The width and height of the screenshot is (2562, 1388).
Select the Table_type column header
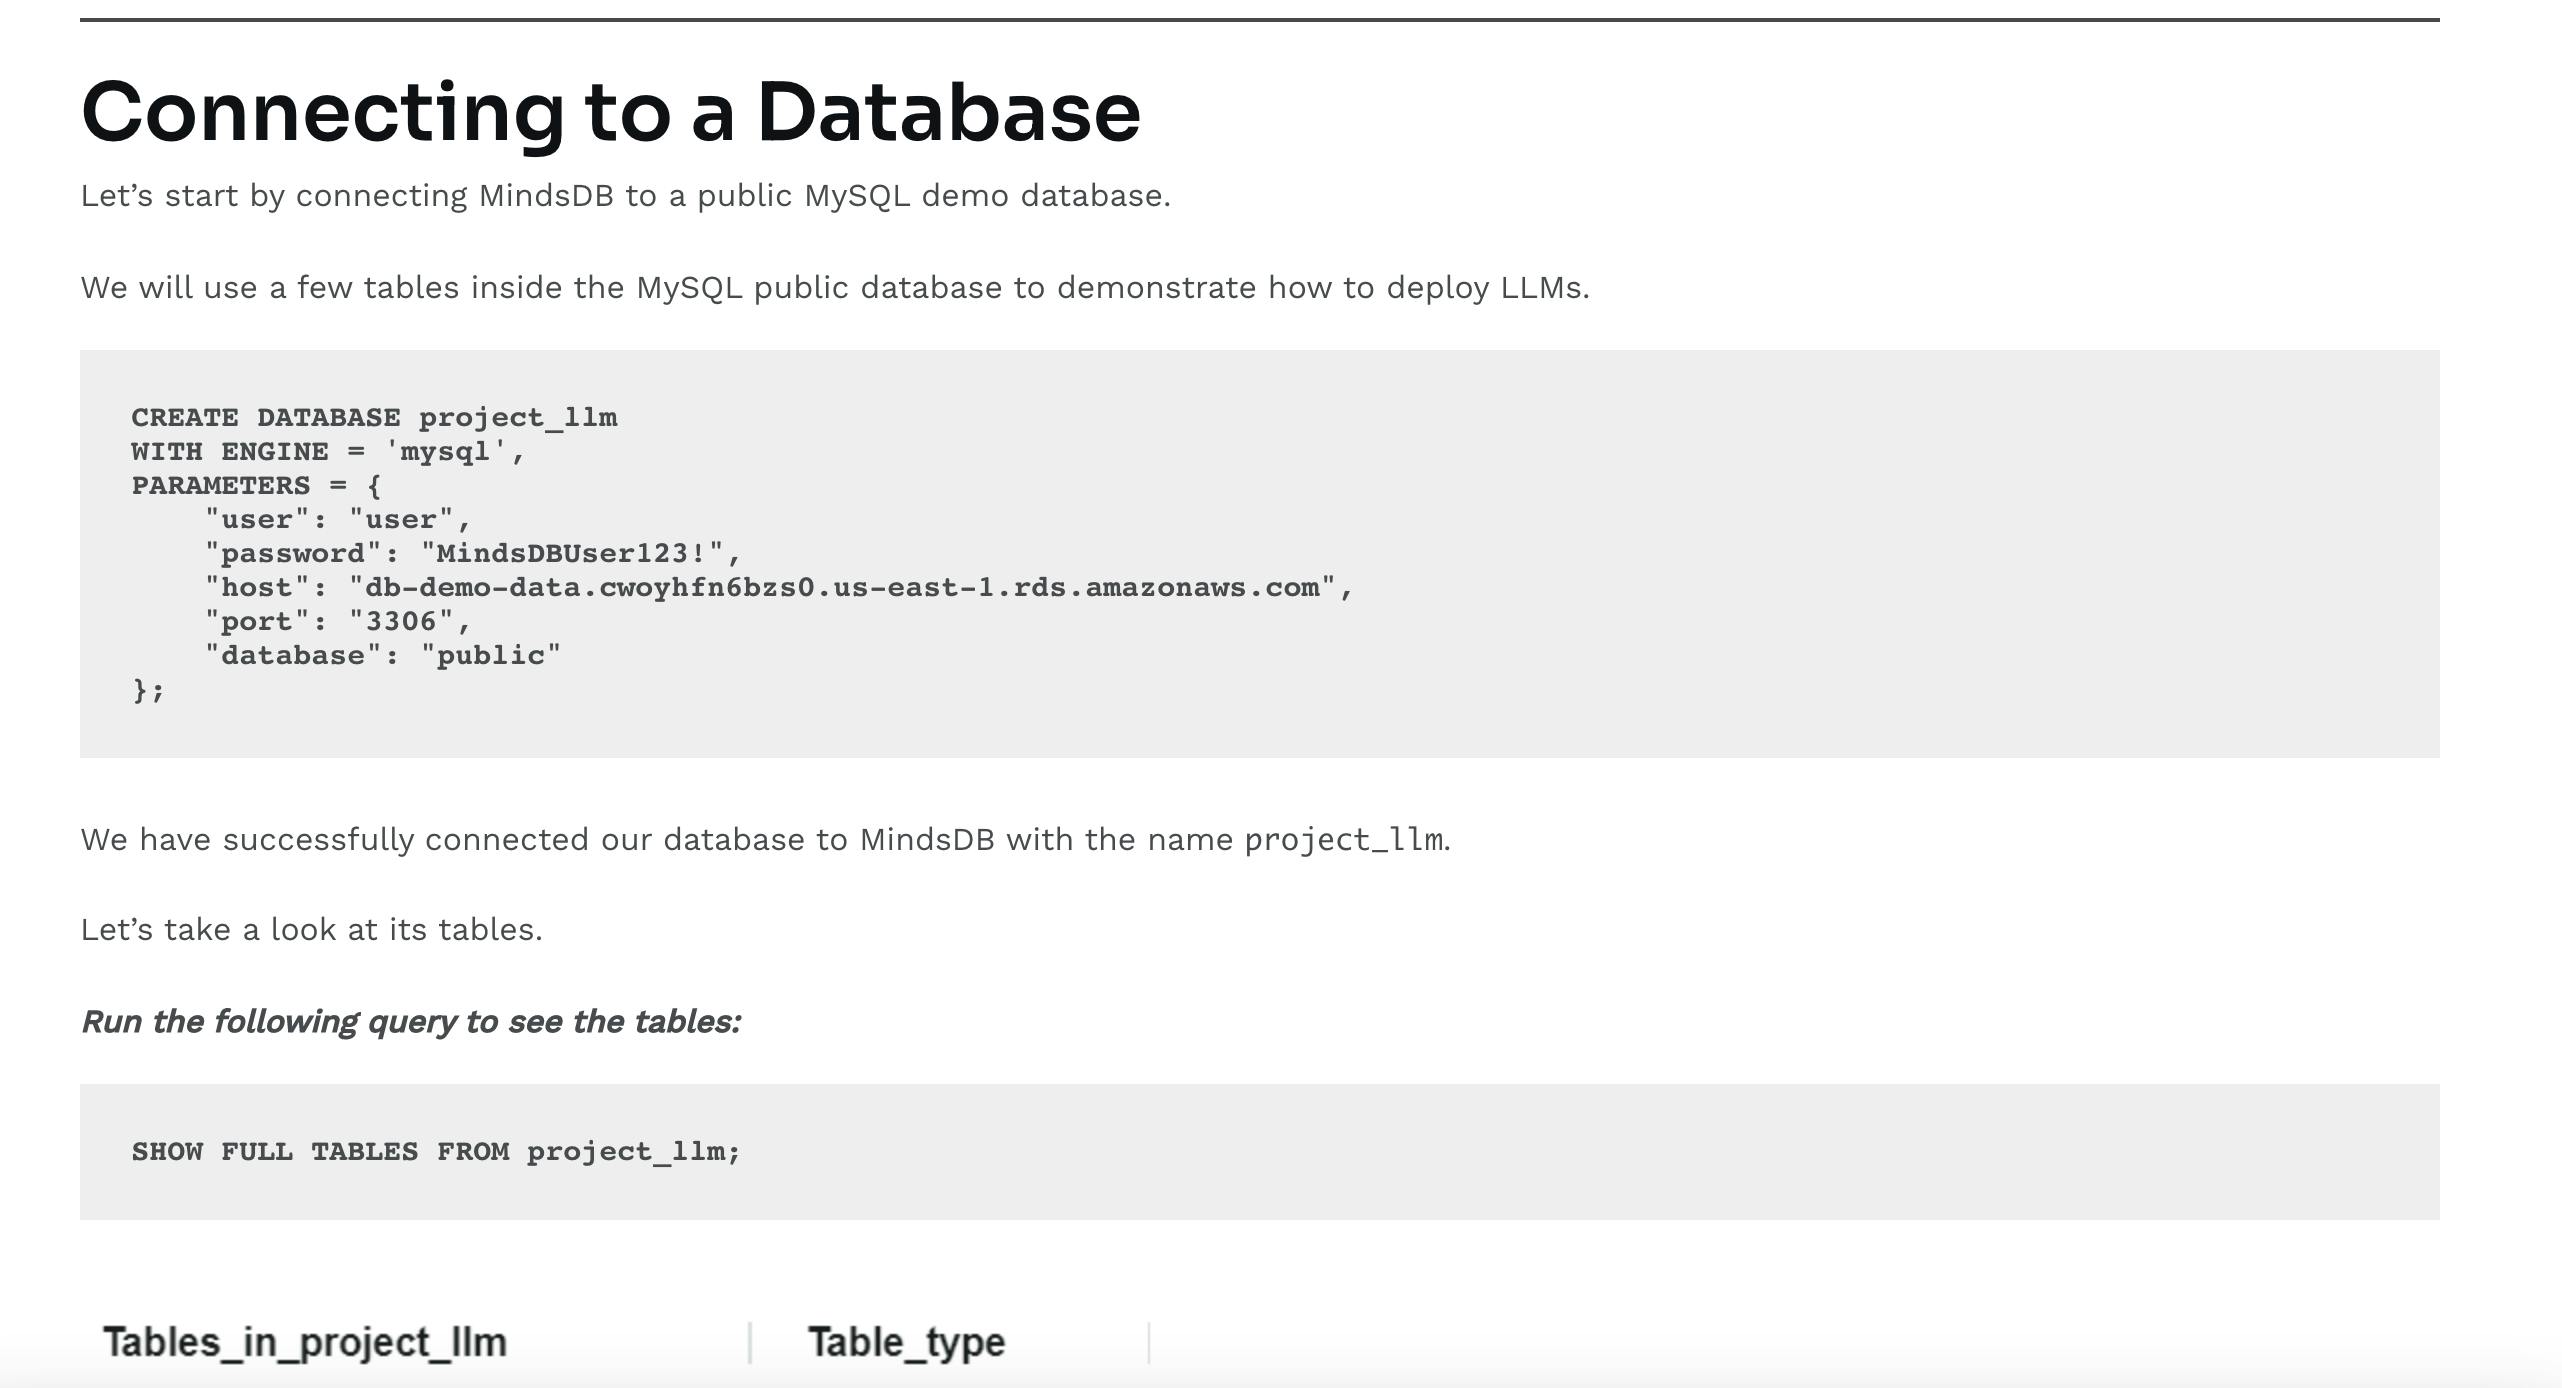tap(906, 1342)
